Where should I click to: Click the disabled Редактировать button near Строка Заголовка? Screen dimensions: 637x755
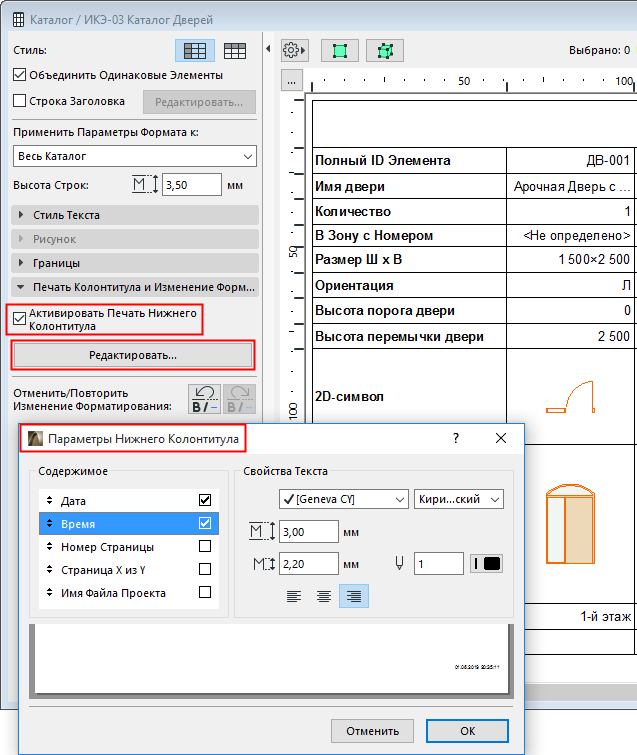click(199, 102)
